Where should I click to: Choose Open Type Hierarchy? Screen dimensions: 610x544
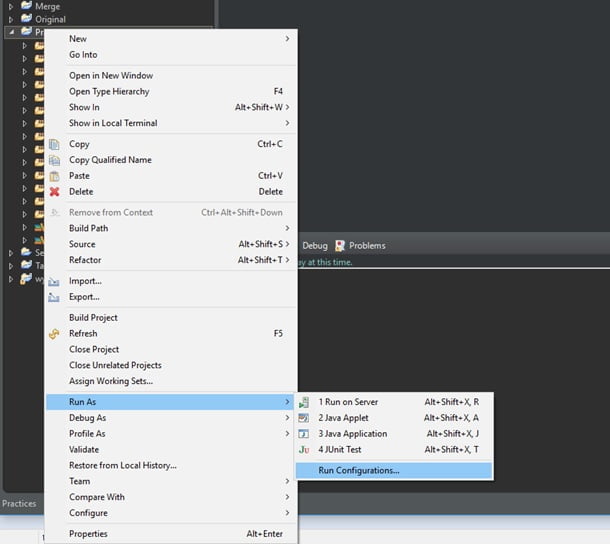171,91
